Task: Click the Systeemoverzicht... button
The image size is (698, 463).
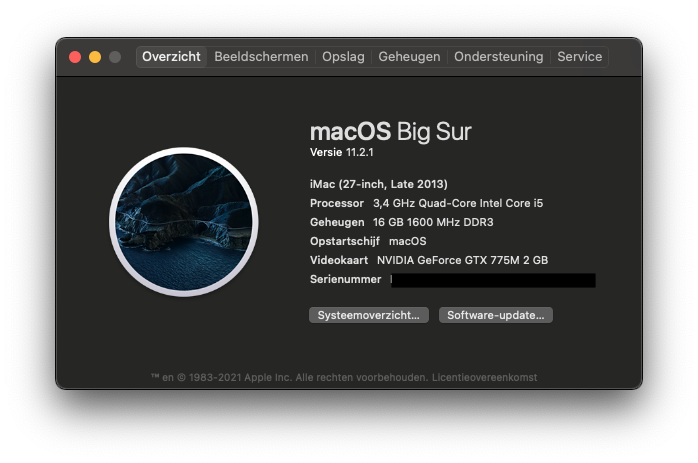Action: coord(369,315)
